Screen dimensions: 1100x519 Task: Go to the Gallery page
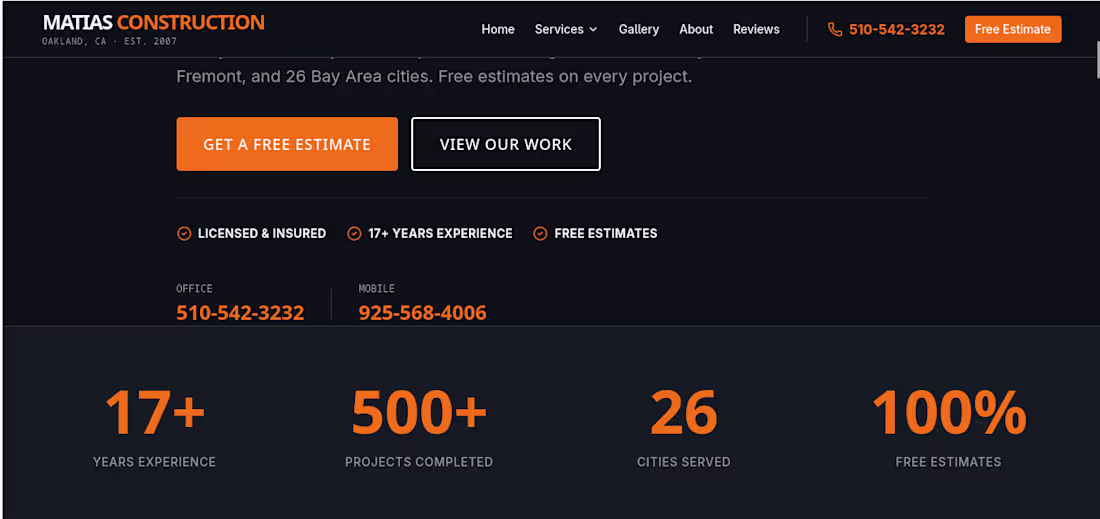[x=638, y=30]
